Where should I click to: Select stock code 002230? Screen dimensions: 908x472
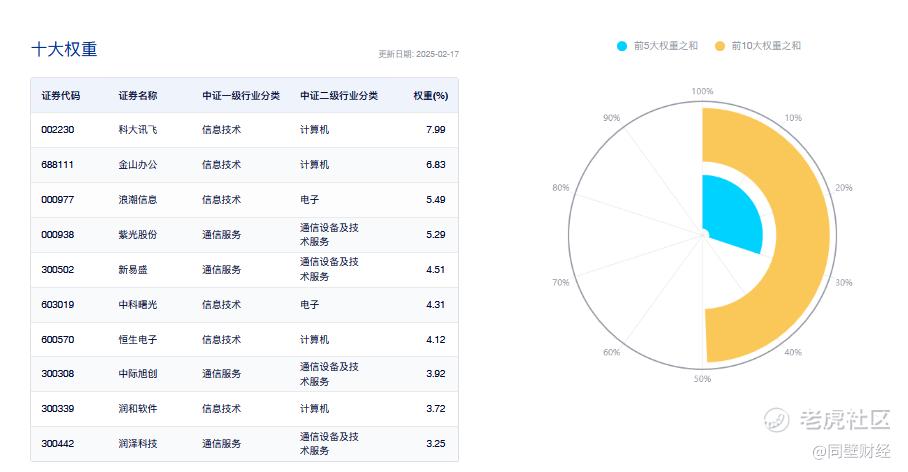(58, 130)
